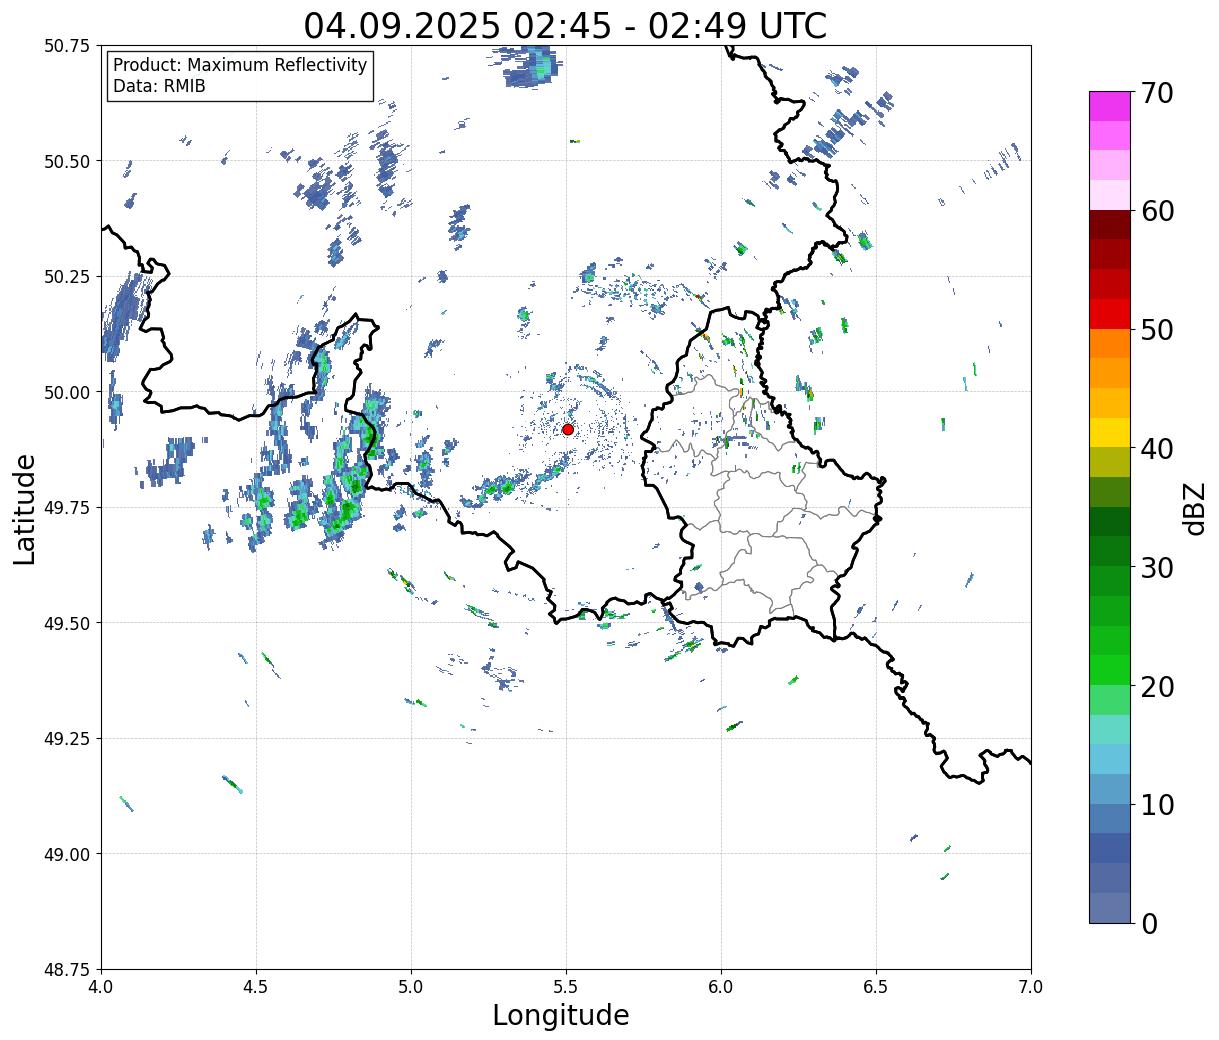
Task: Click the latitude tick label 50.25
Action: point(68,277)
